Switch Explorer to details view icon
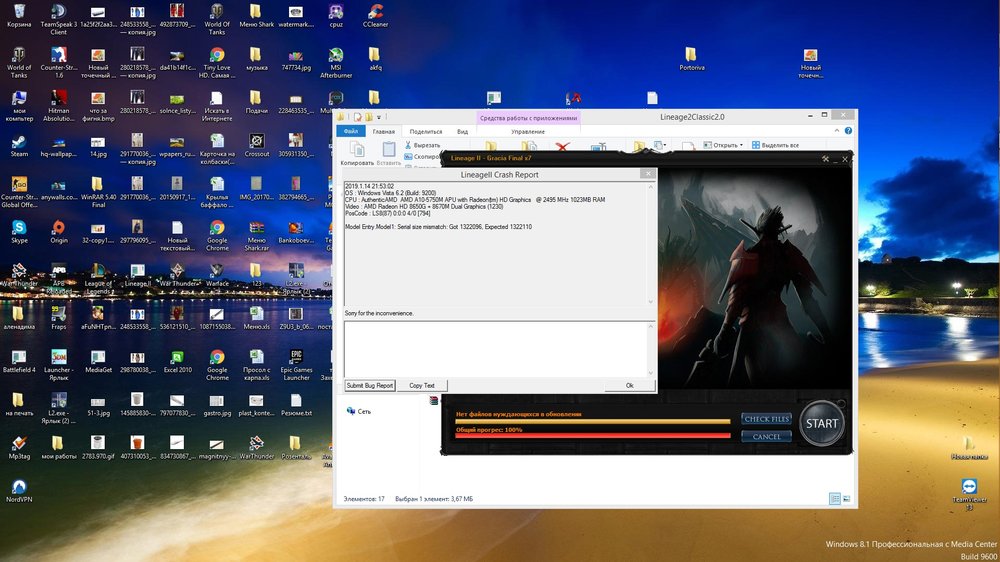This screenshot has width=1000, height=562. [833, 499]
